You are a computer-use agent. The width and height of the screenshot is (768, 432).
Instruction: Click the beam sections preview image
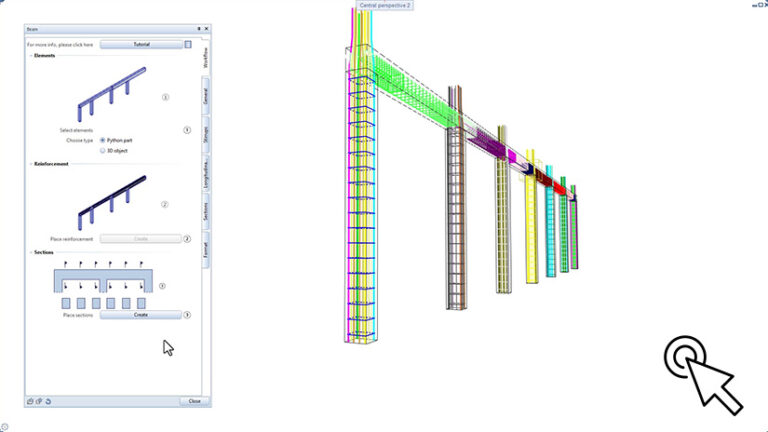tap(103, 284)
